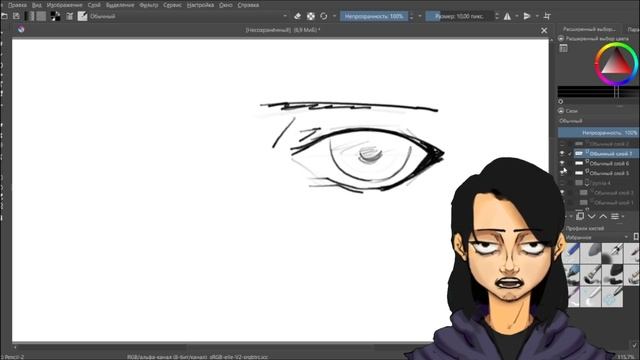
Task: Open the gradient editor swatch
Action: click(x=29, y=16)
